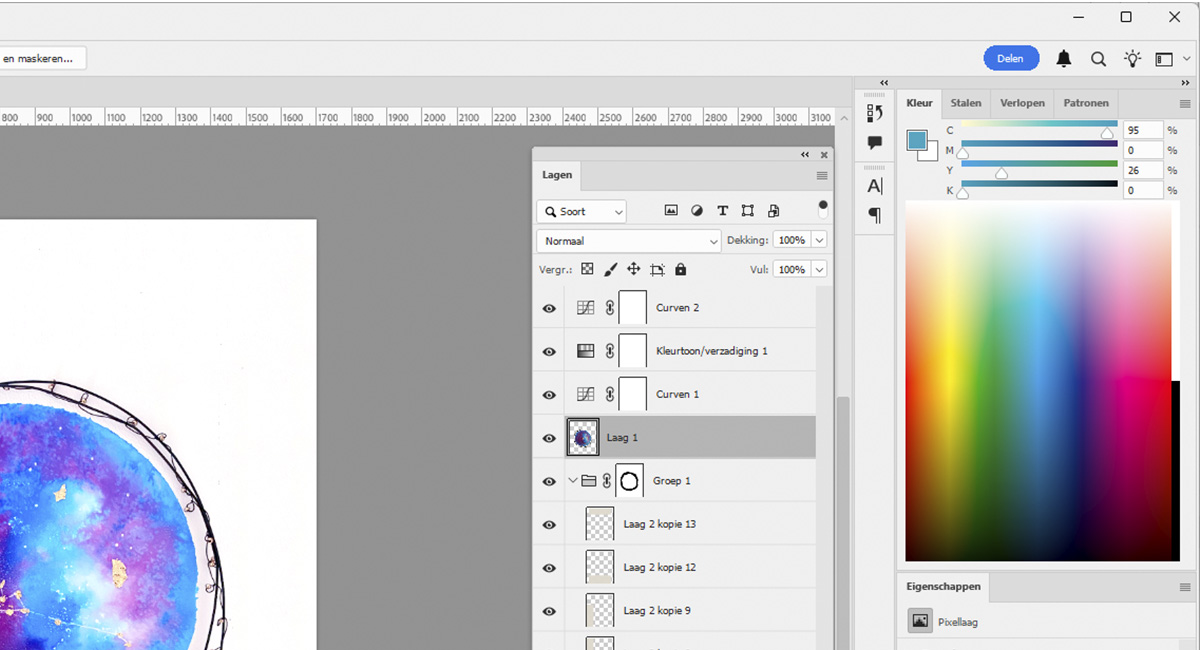Lock position move icon

633,269
